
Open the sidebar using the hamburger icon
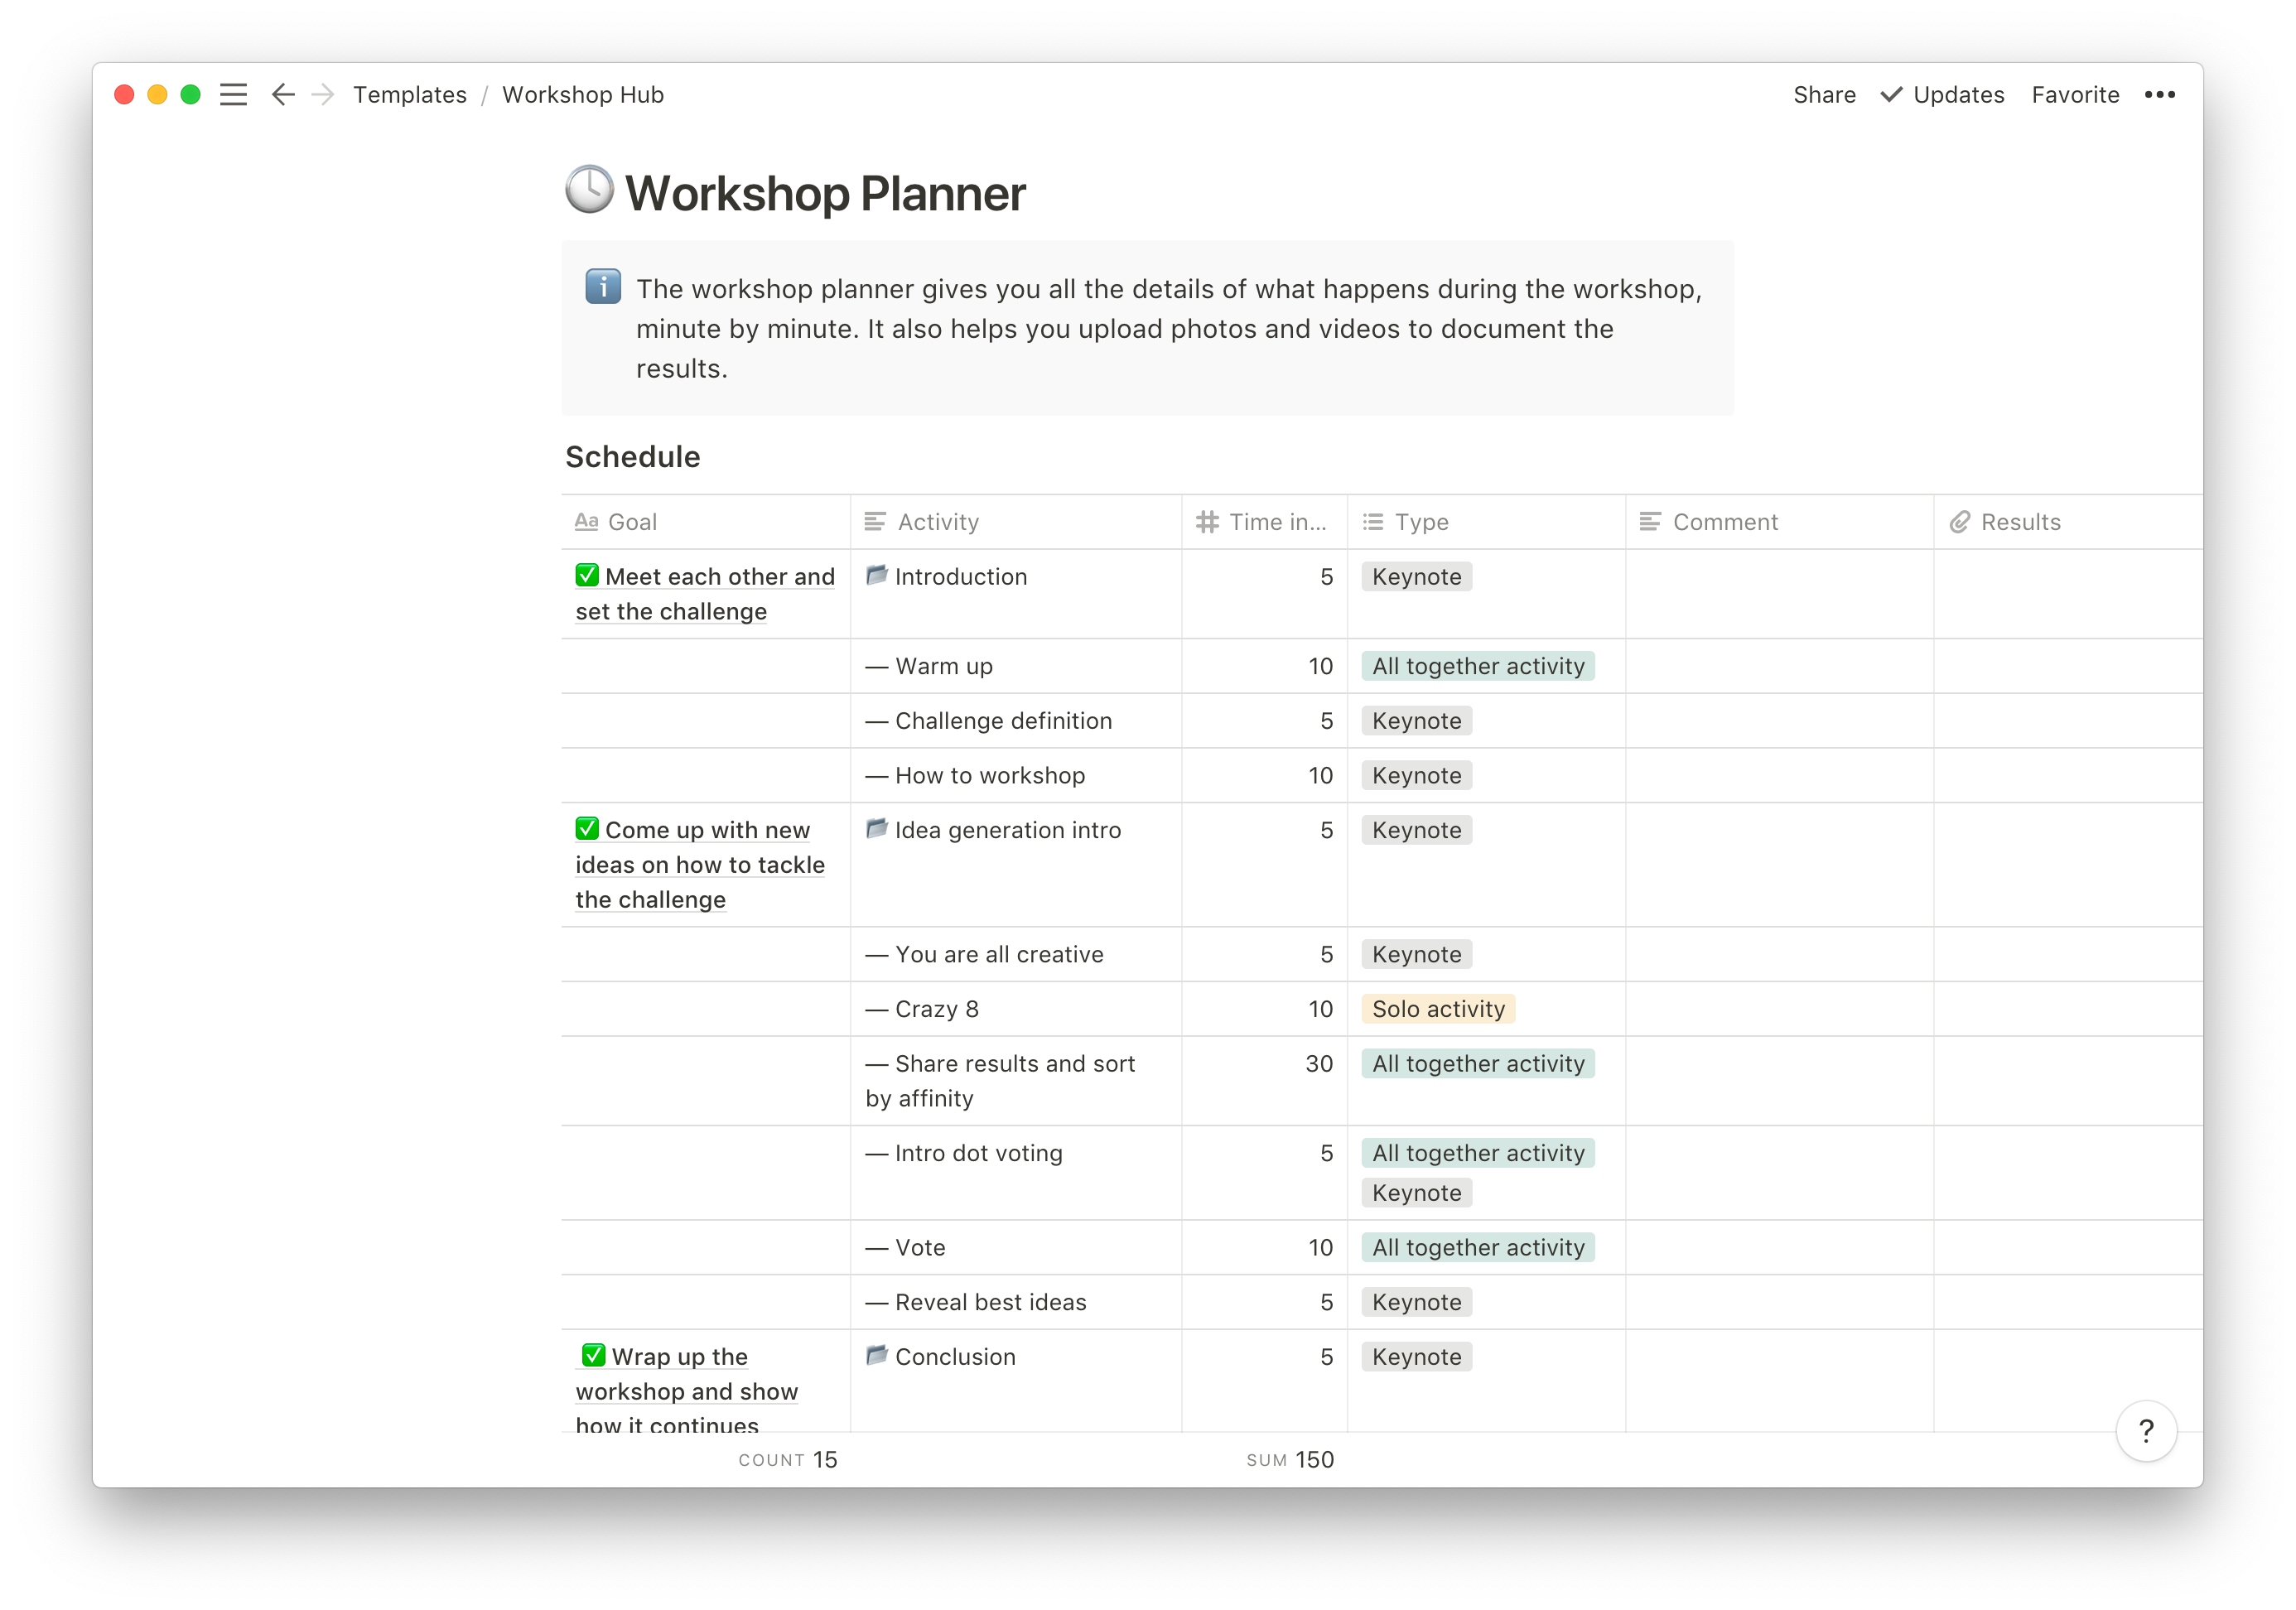pos(233,94)
